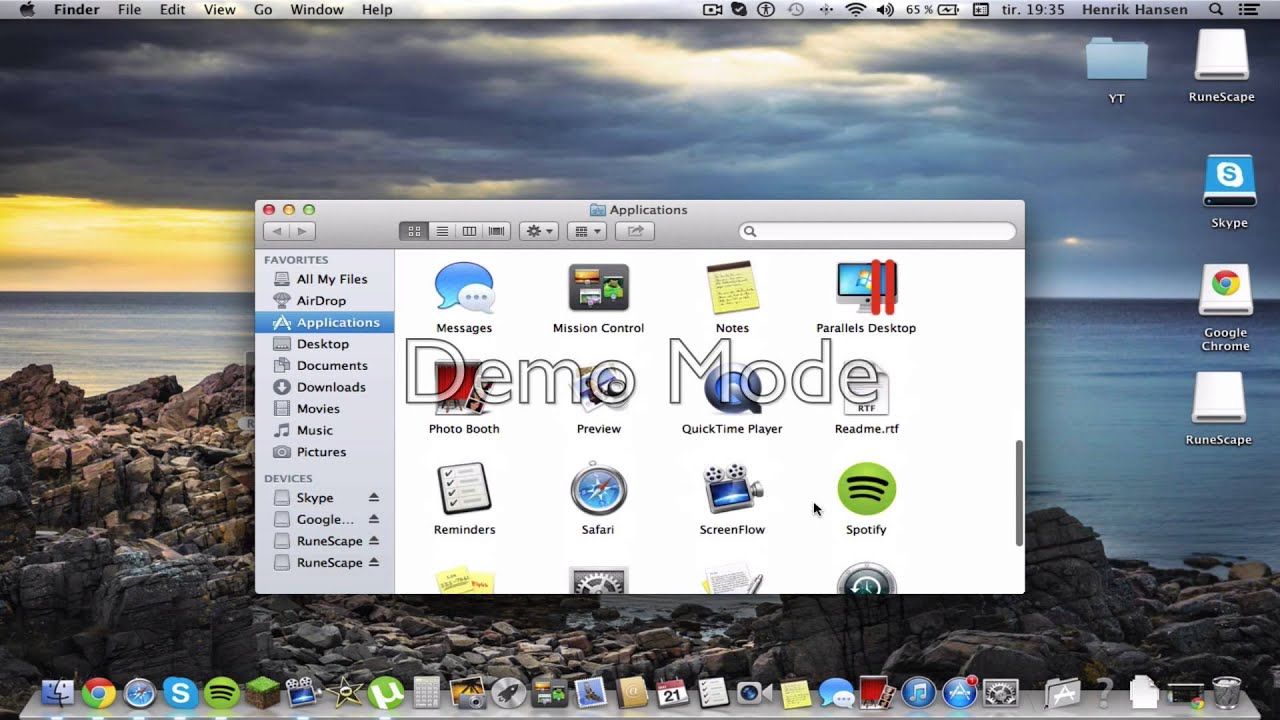Launch Google Chrome from the Dock
Image resolution: width=1280 pixels, height=720 pixels.
point(98,692)
